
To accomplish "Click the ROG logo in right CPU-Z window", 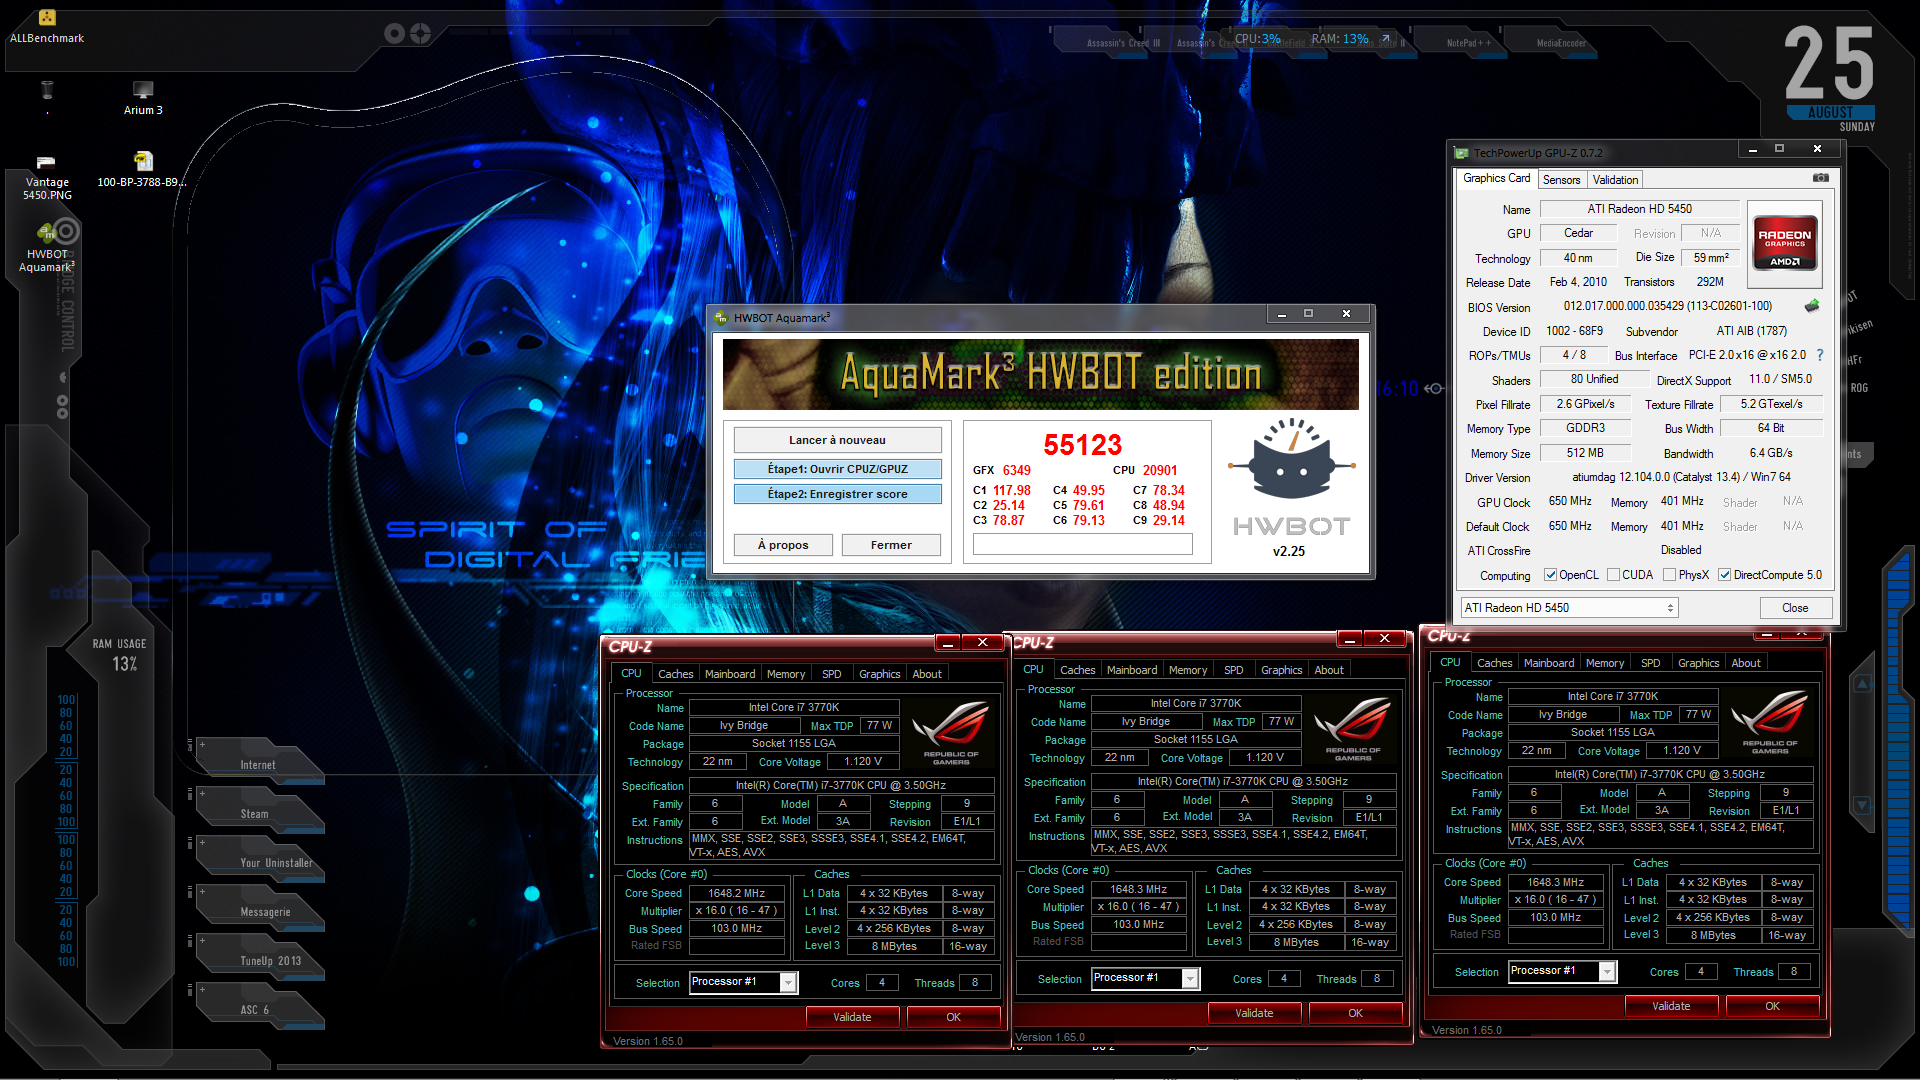I will pyautogui.click(x=1769, y=721).
